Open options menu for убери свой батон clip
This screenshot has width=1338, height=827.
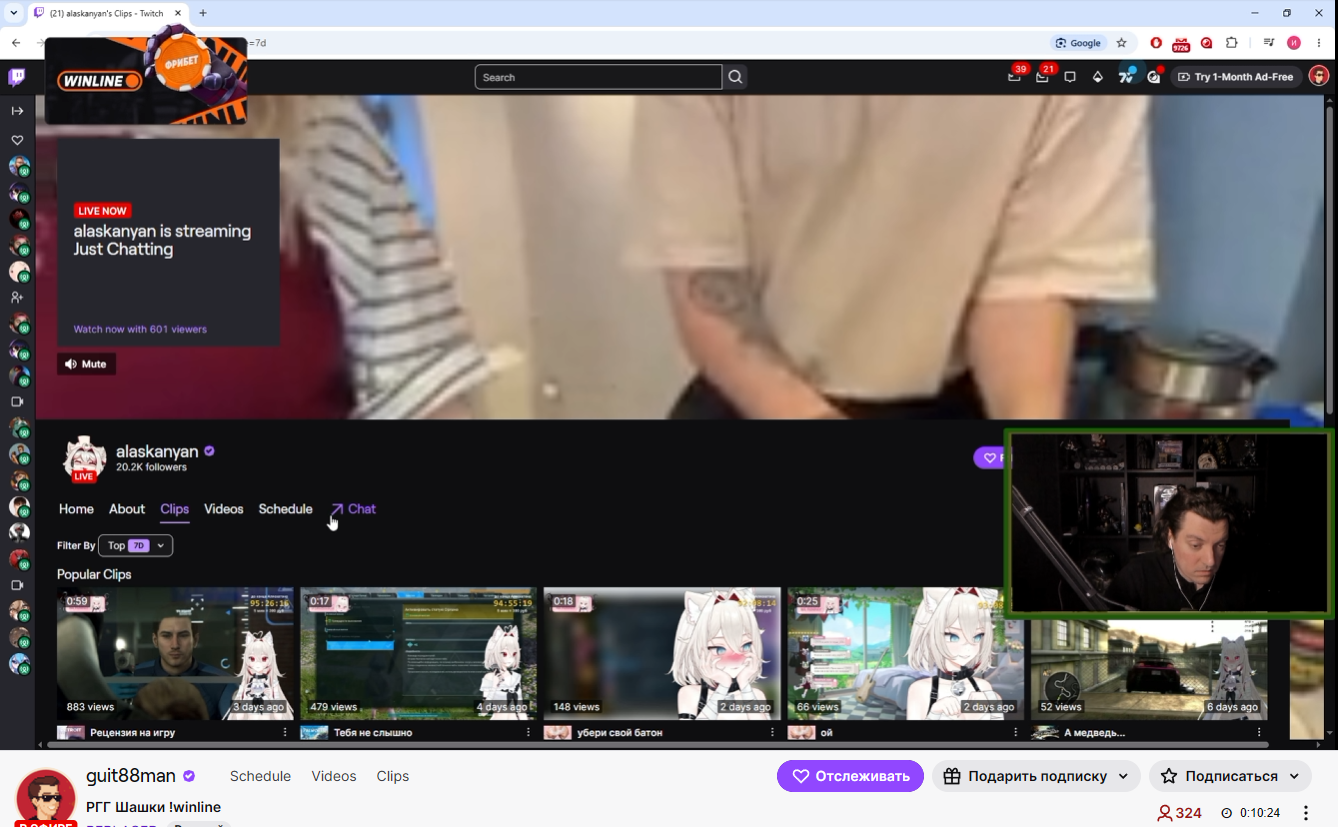772,733
